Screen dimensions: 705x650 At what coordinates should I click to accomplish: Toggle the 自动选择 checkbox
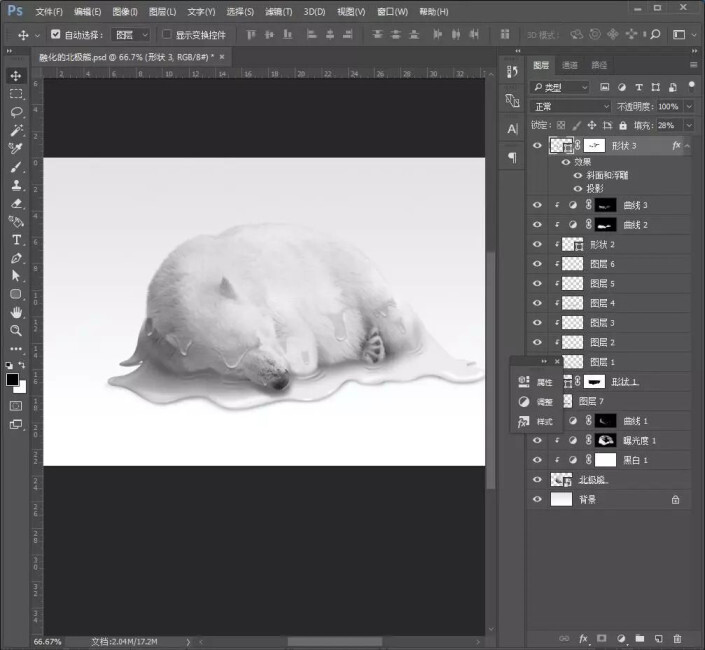coord(56,34)
